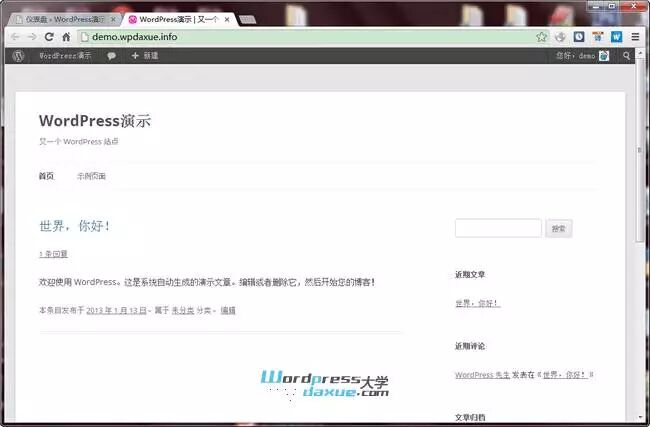
Task: Click the clock extension icon in toolbar
Action: coord(579,37)
